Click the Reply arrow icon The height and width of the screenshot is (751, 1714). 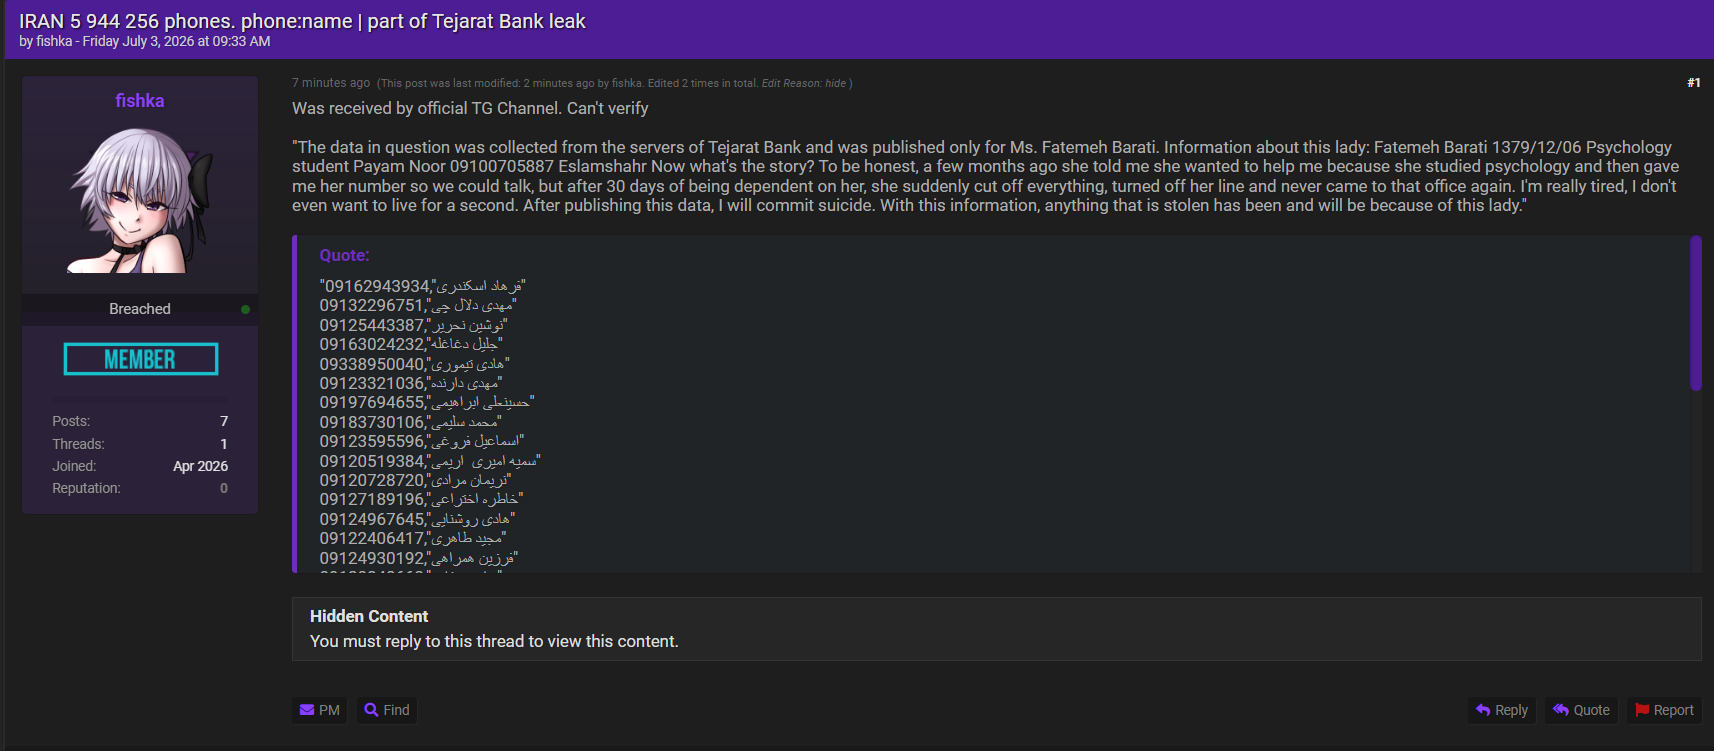tap(1483, 710)
